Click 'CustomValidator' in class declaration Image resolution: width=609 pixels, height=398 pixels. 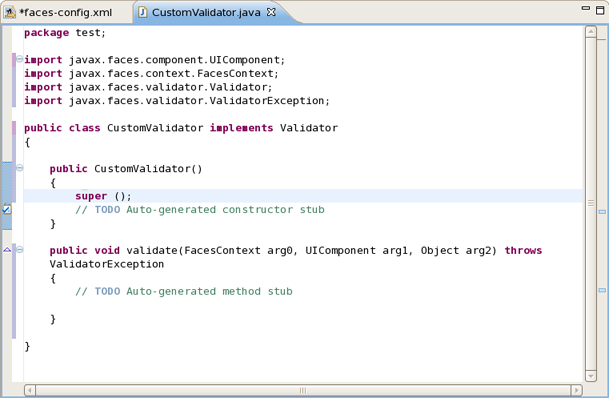(155, 128)
